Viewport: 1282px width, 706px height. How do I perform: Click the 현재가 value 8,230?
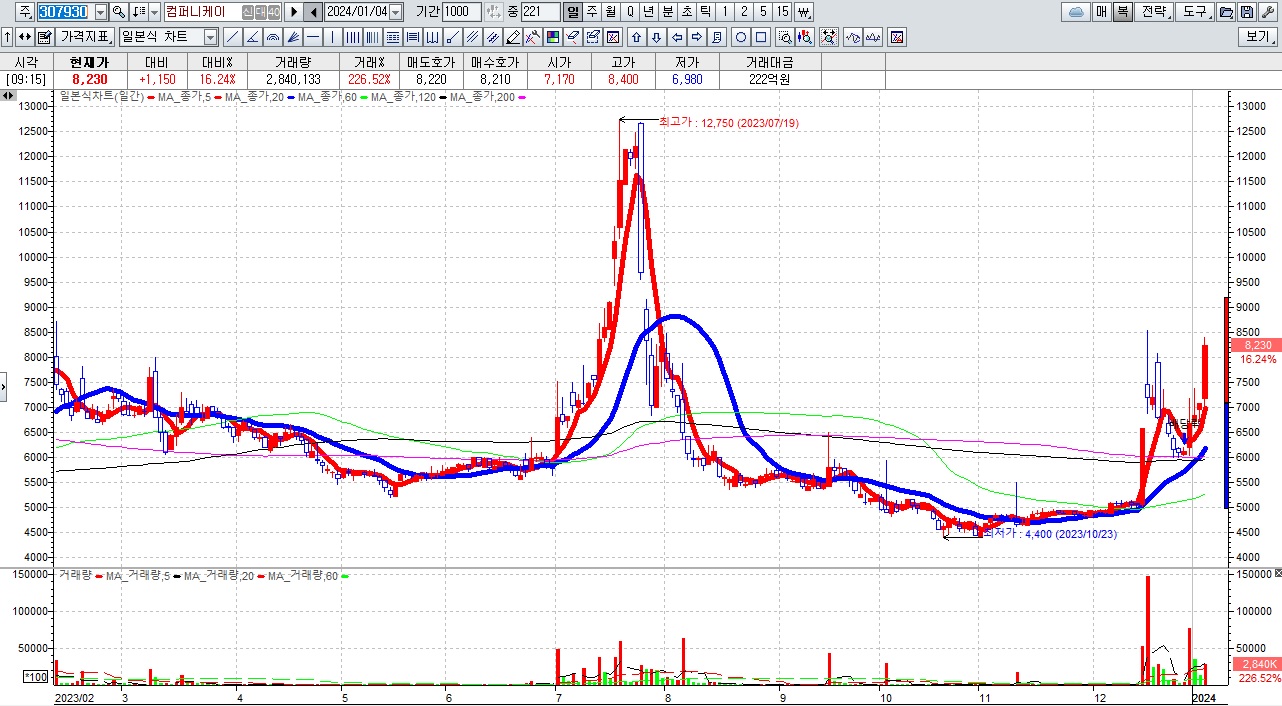tap(88, 79)
